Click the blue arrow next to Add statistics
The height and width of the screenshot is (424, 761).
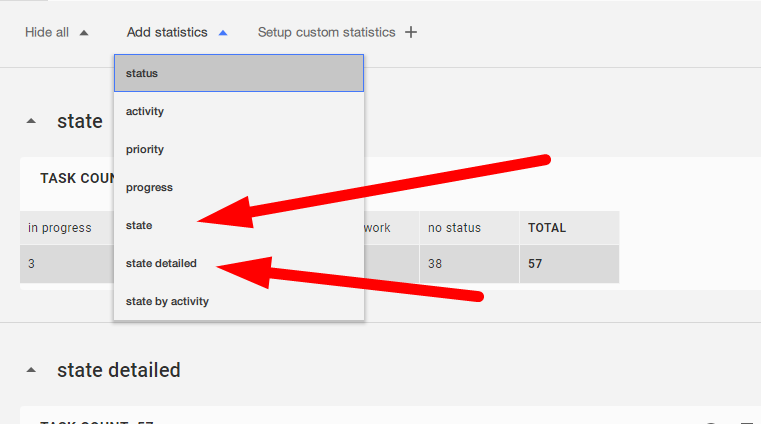click(223, 33)
